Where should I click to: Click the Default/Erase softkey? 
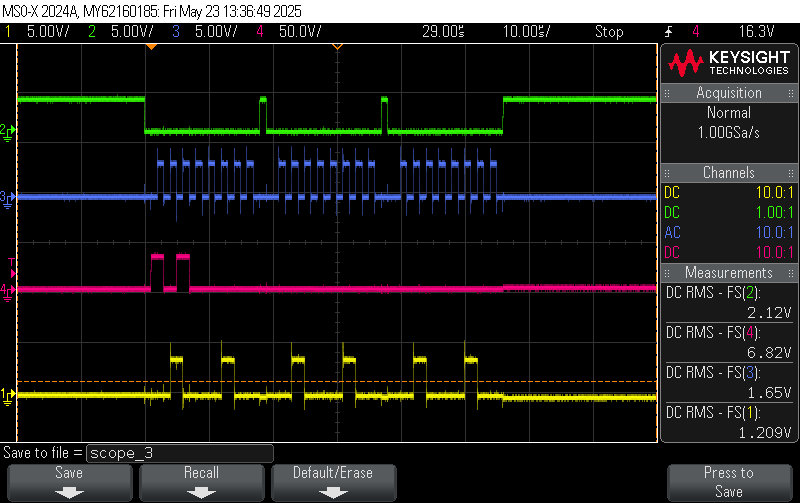click(333, 483)
